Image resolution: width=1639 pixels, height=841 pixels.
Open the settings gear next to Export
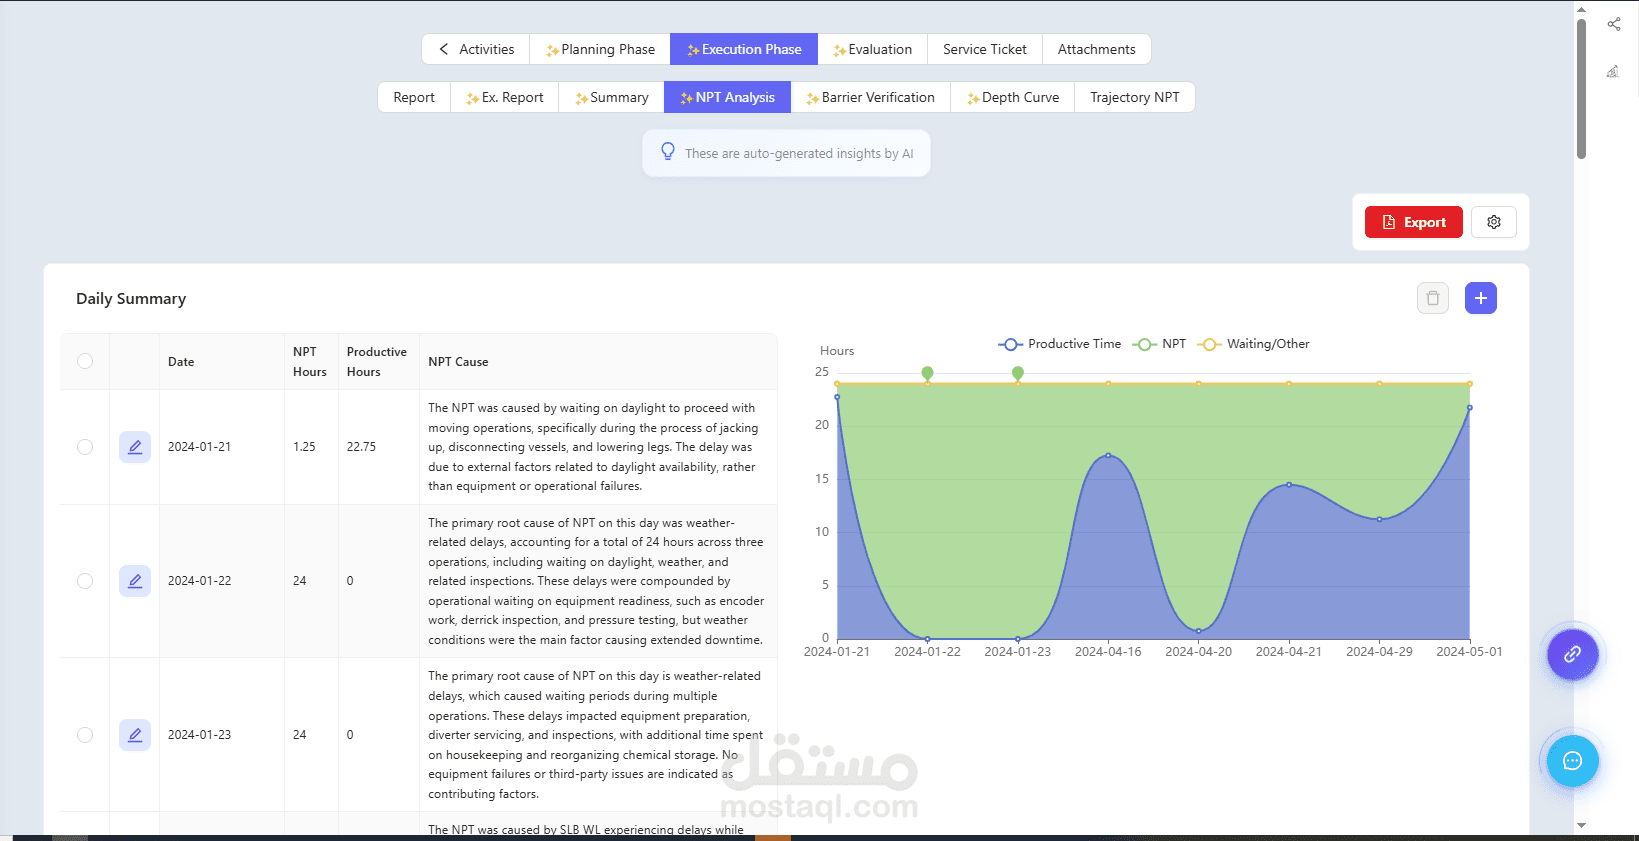pyautogui.click(x=1493, y=222)
